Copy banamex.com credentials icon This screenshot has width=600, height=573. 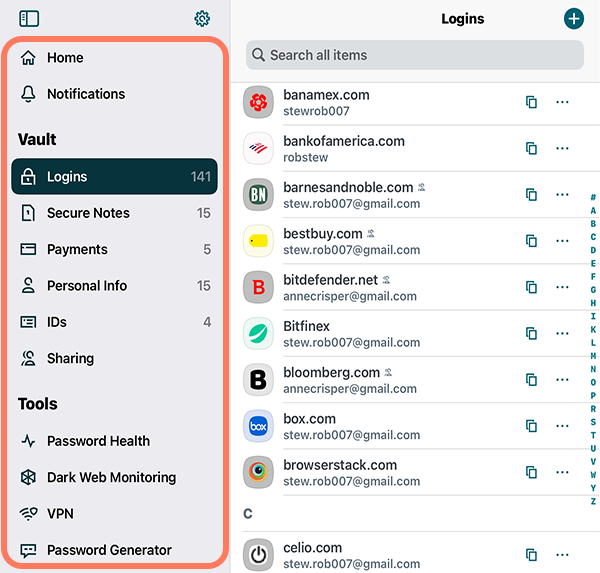[x=531, y=102]
